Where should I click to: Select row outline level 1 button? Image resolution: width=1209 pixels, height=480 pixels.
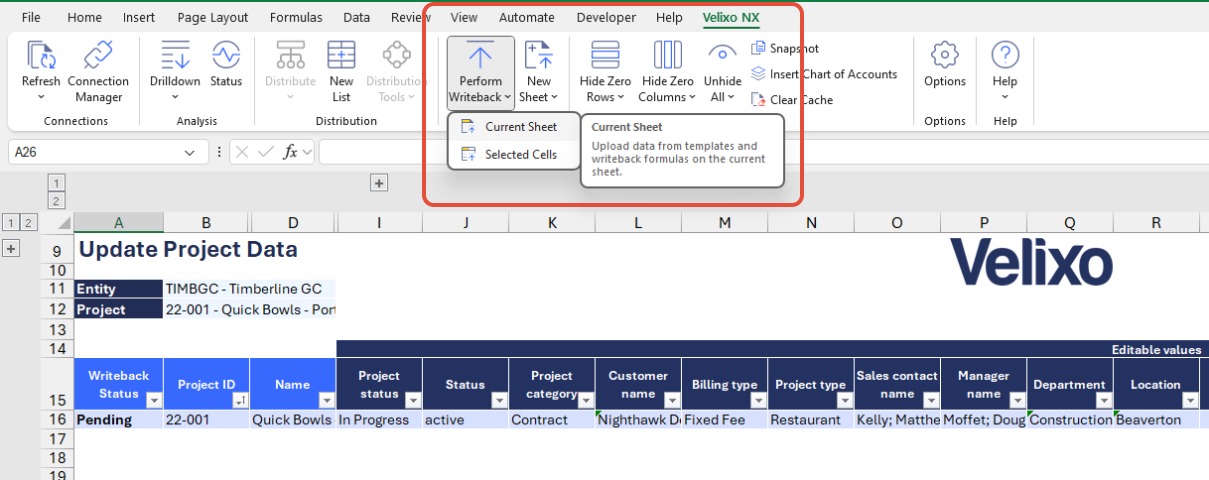click(11, 222)
